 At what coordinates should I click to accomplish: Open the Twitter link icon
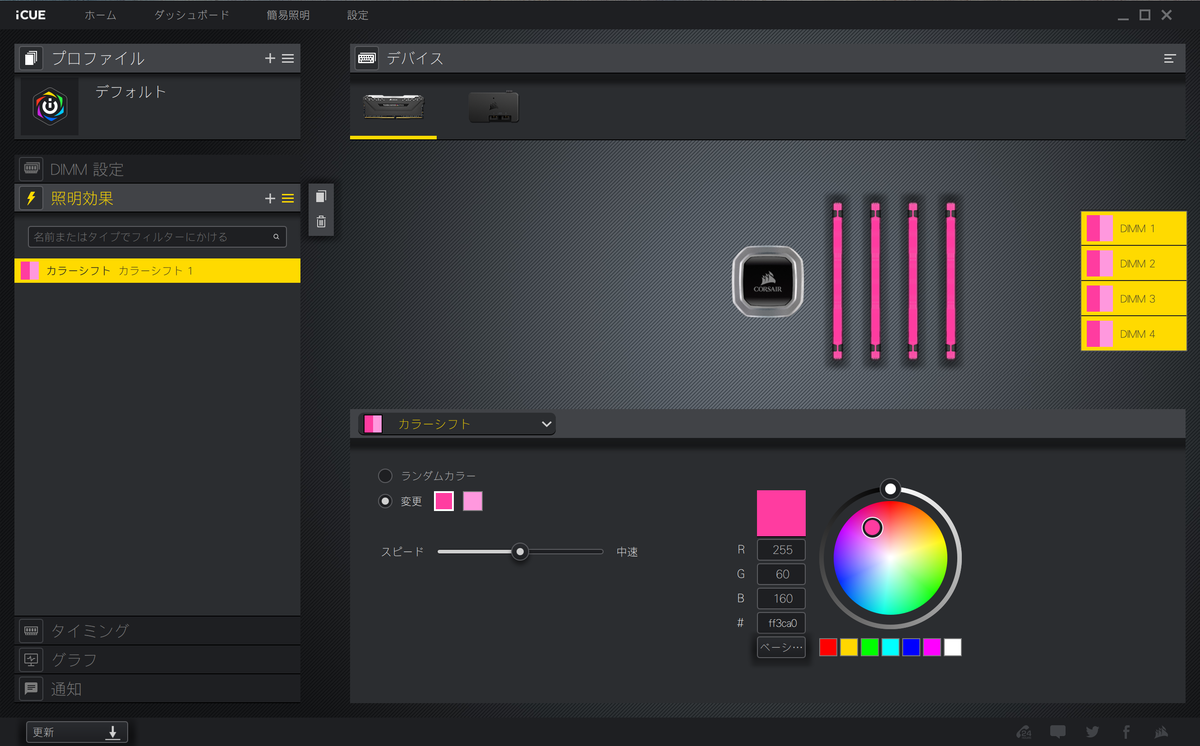1092,731
